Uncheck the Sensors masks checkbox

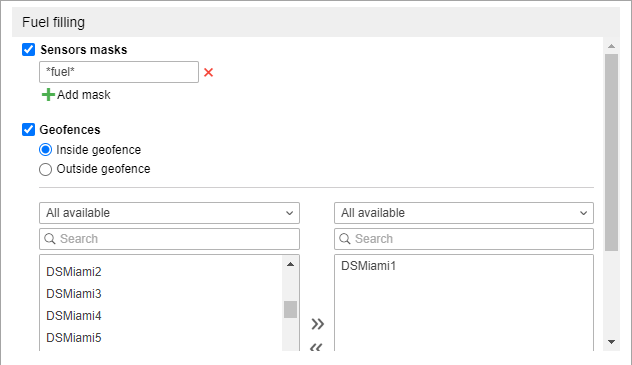click(28, 50)
